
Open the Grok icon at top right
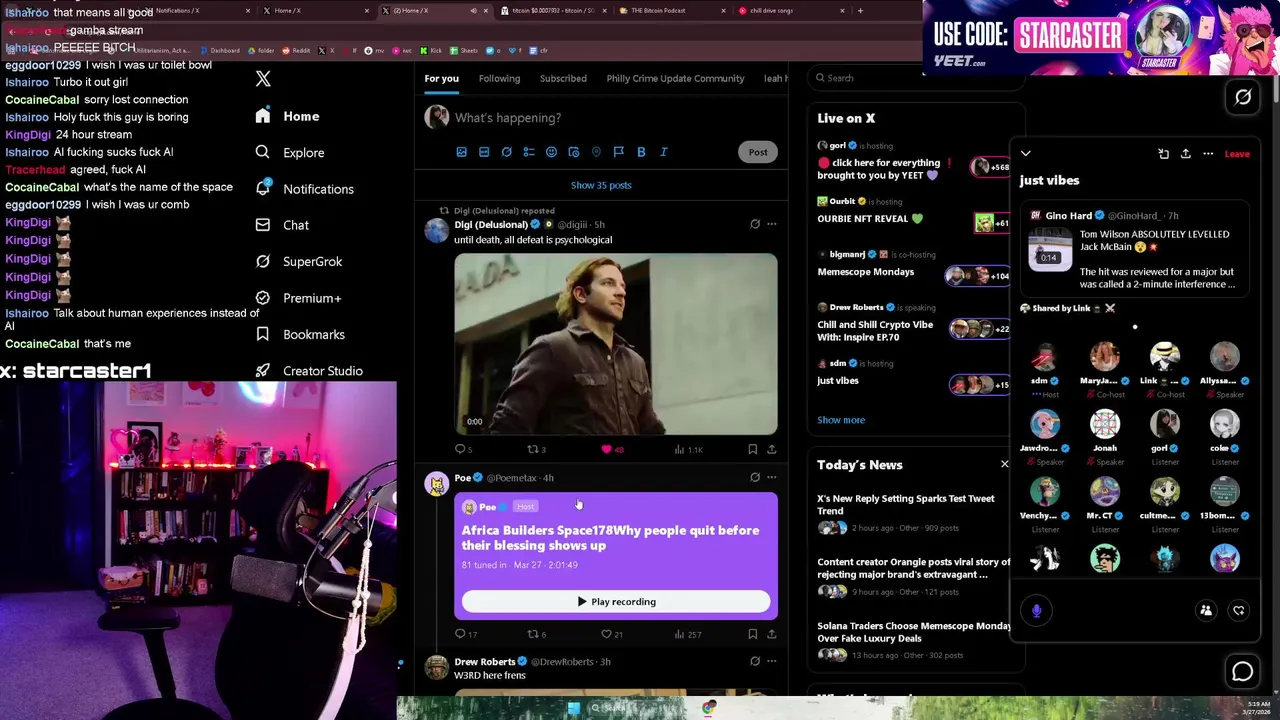[x=1243, y=97]
